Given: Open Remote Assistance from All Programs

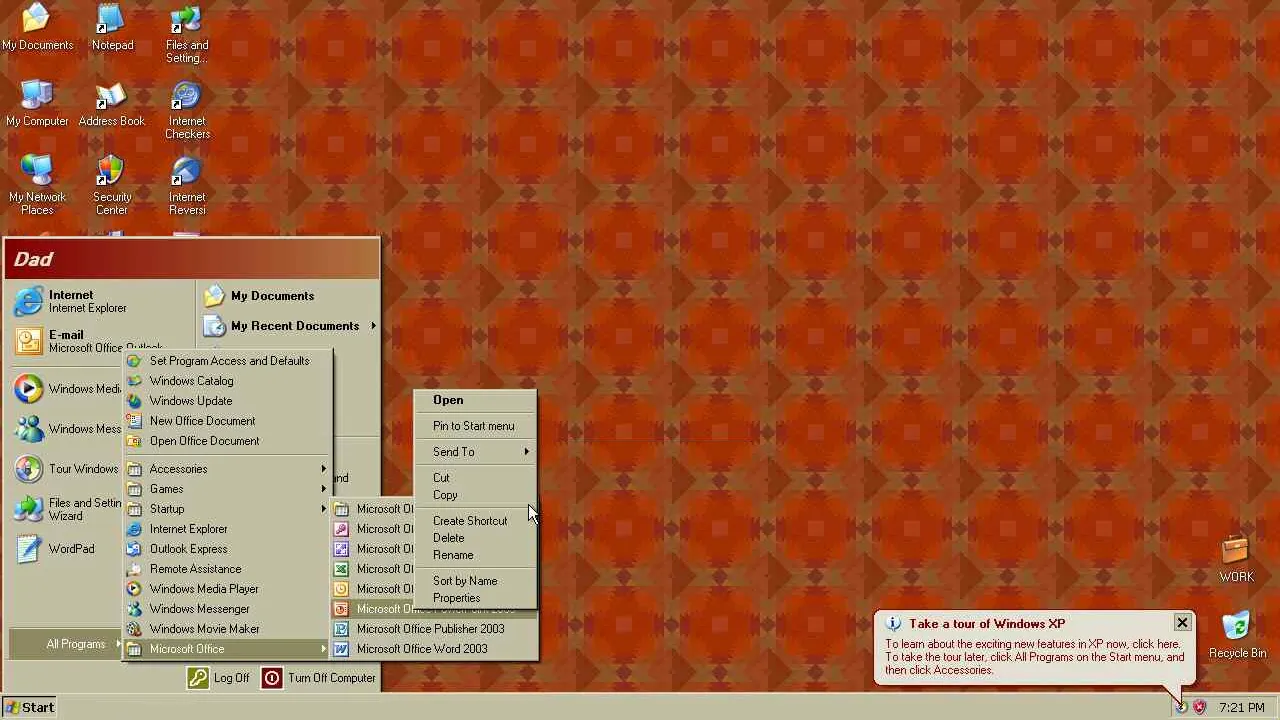Looking at the screenshot, I should 227,569.
